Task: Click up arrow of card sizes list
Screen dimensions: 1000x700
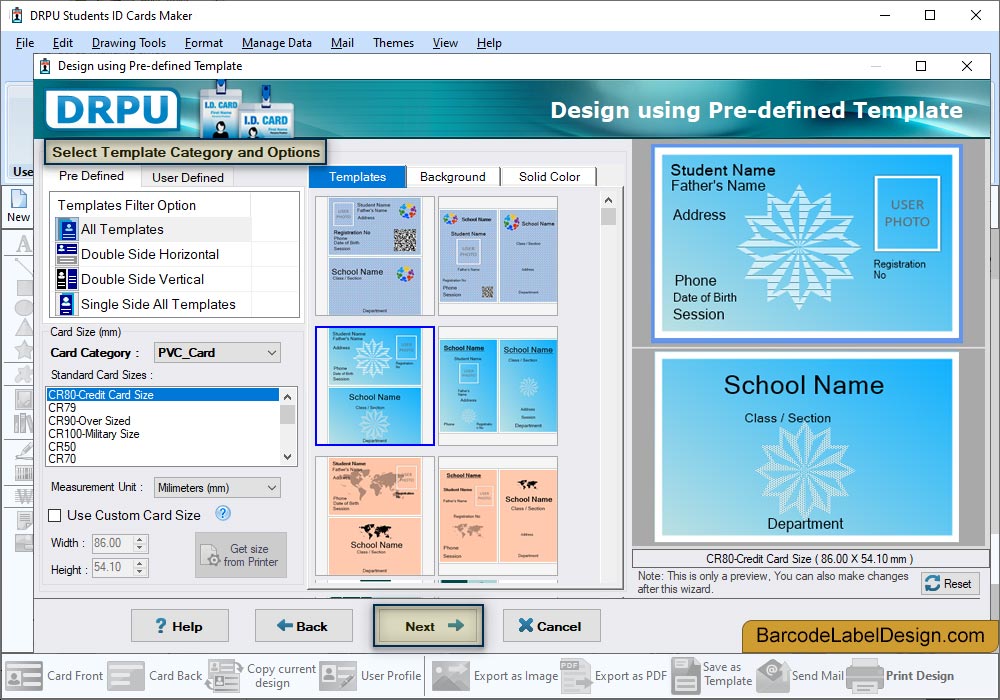Action: pos(288,397)
